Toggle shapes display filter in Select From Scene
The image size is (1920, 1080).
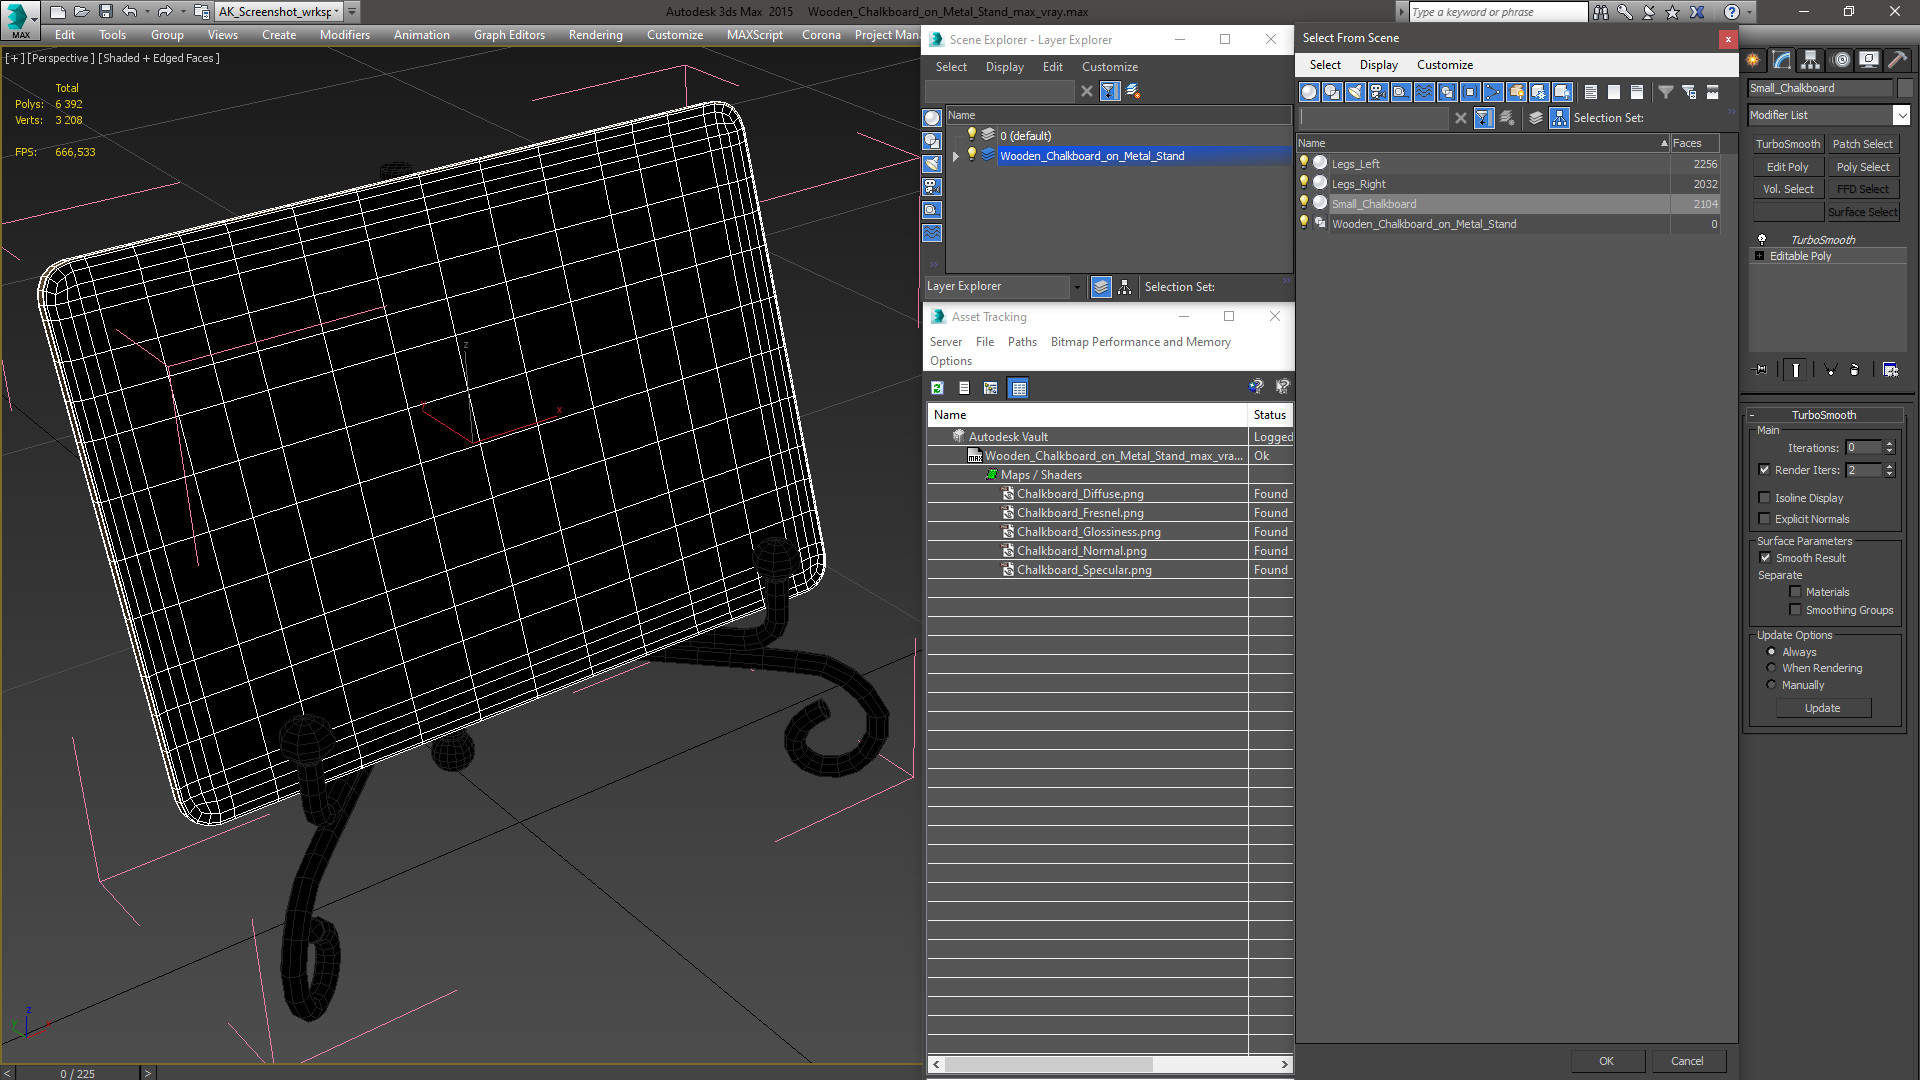point(1332,92)
